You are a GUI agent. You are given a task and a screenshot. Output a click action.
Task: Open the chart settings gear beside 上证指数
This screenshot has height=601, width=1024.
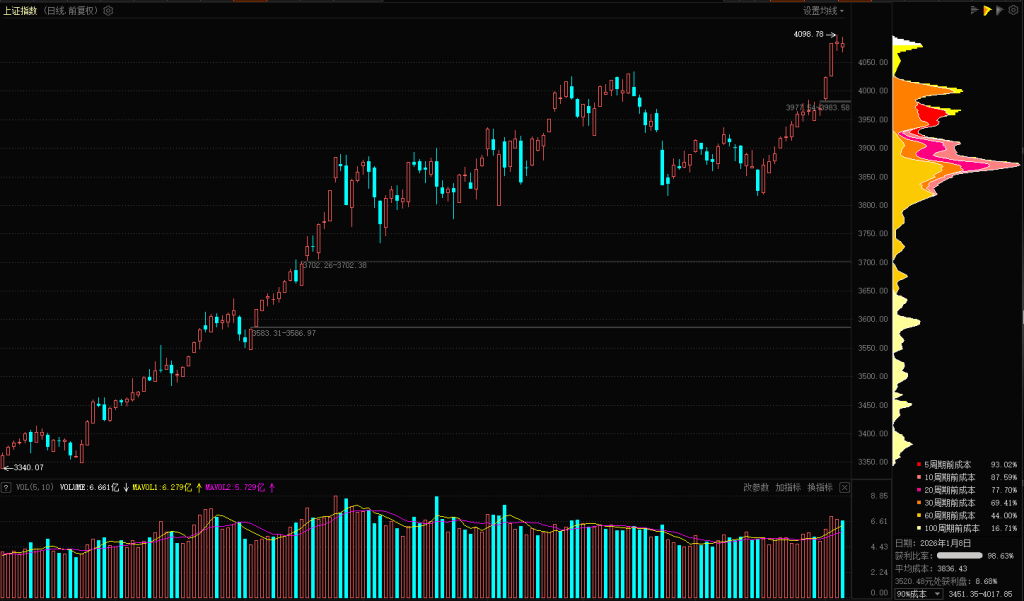(108, 11)
